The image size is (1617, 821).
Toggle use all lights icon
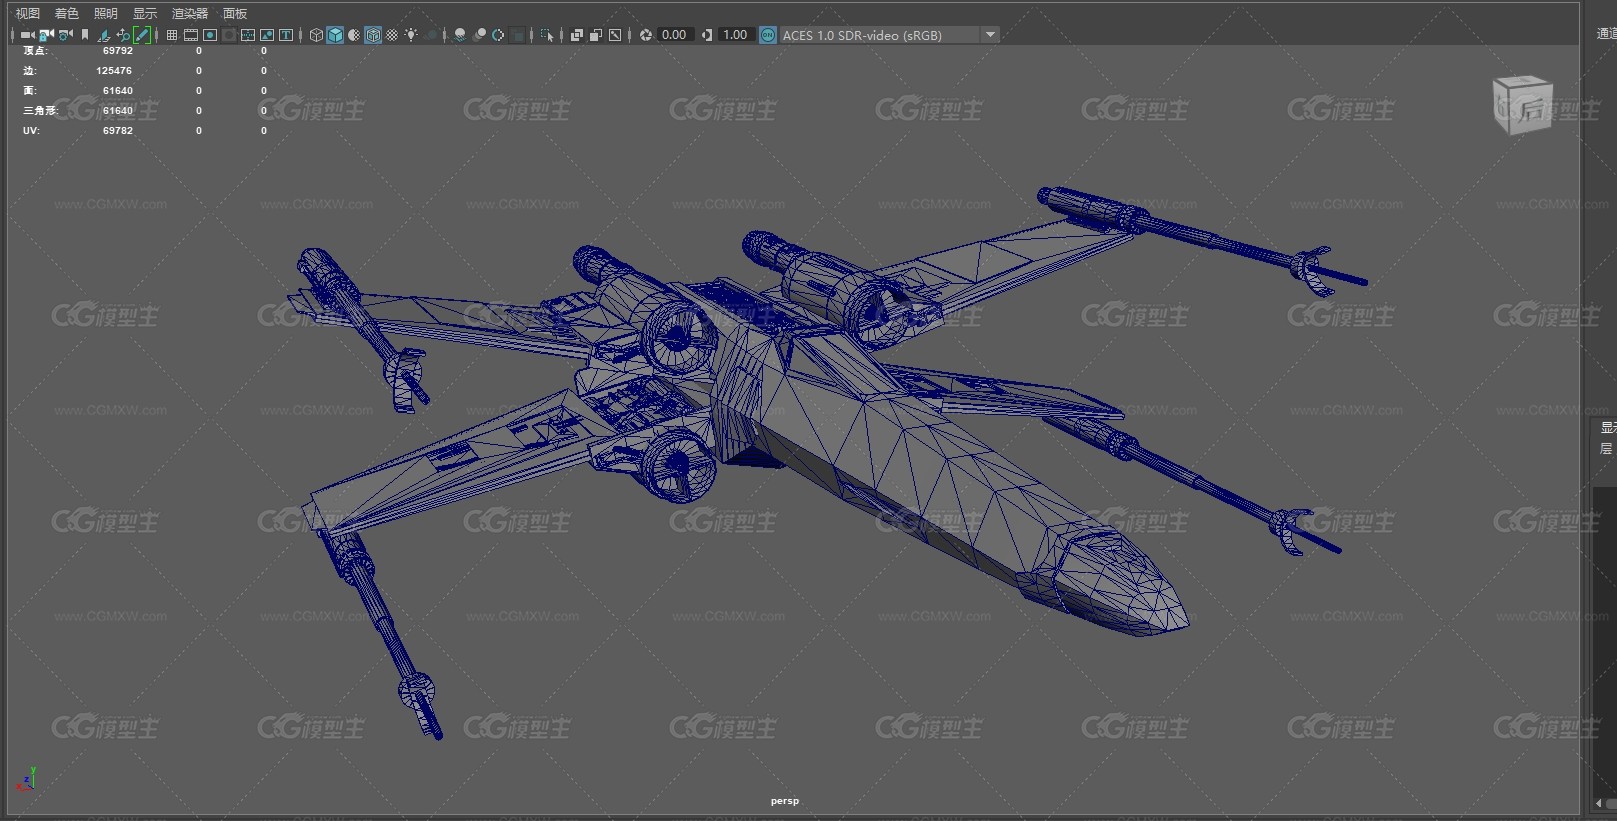click(411, 35)
